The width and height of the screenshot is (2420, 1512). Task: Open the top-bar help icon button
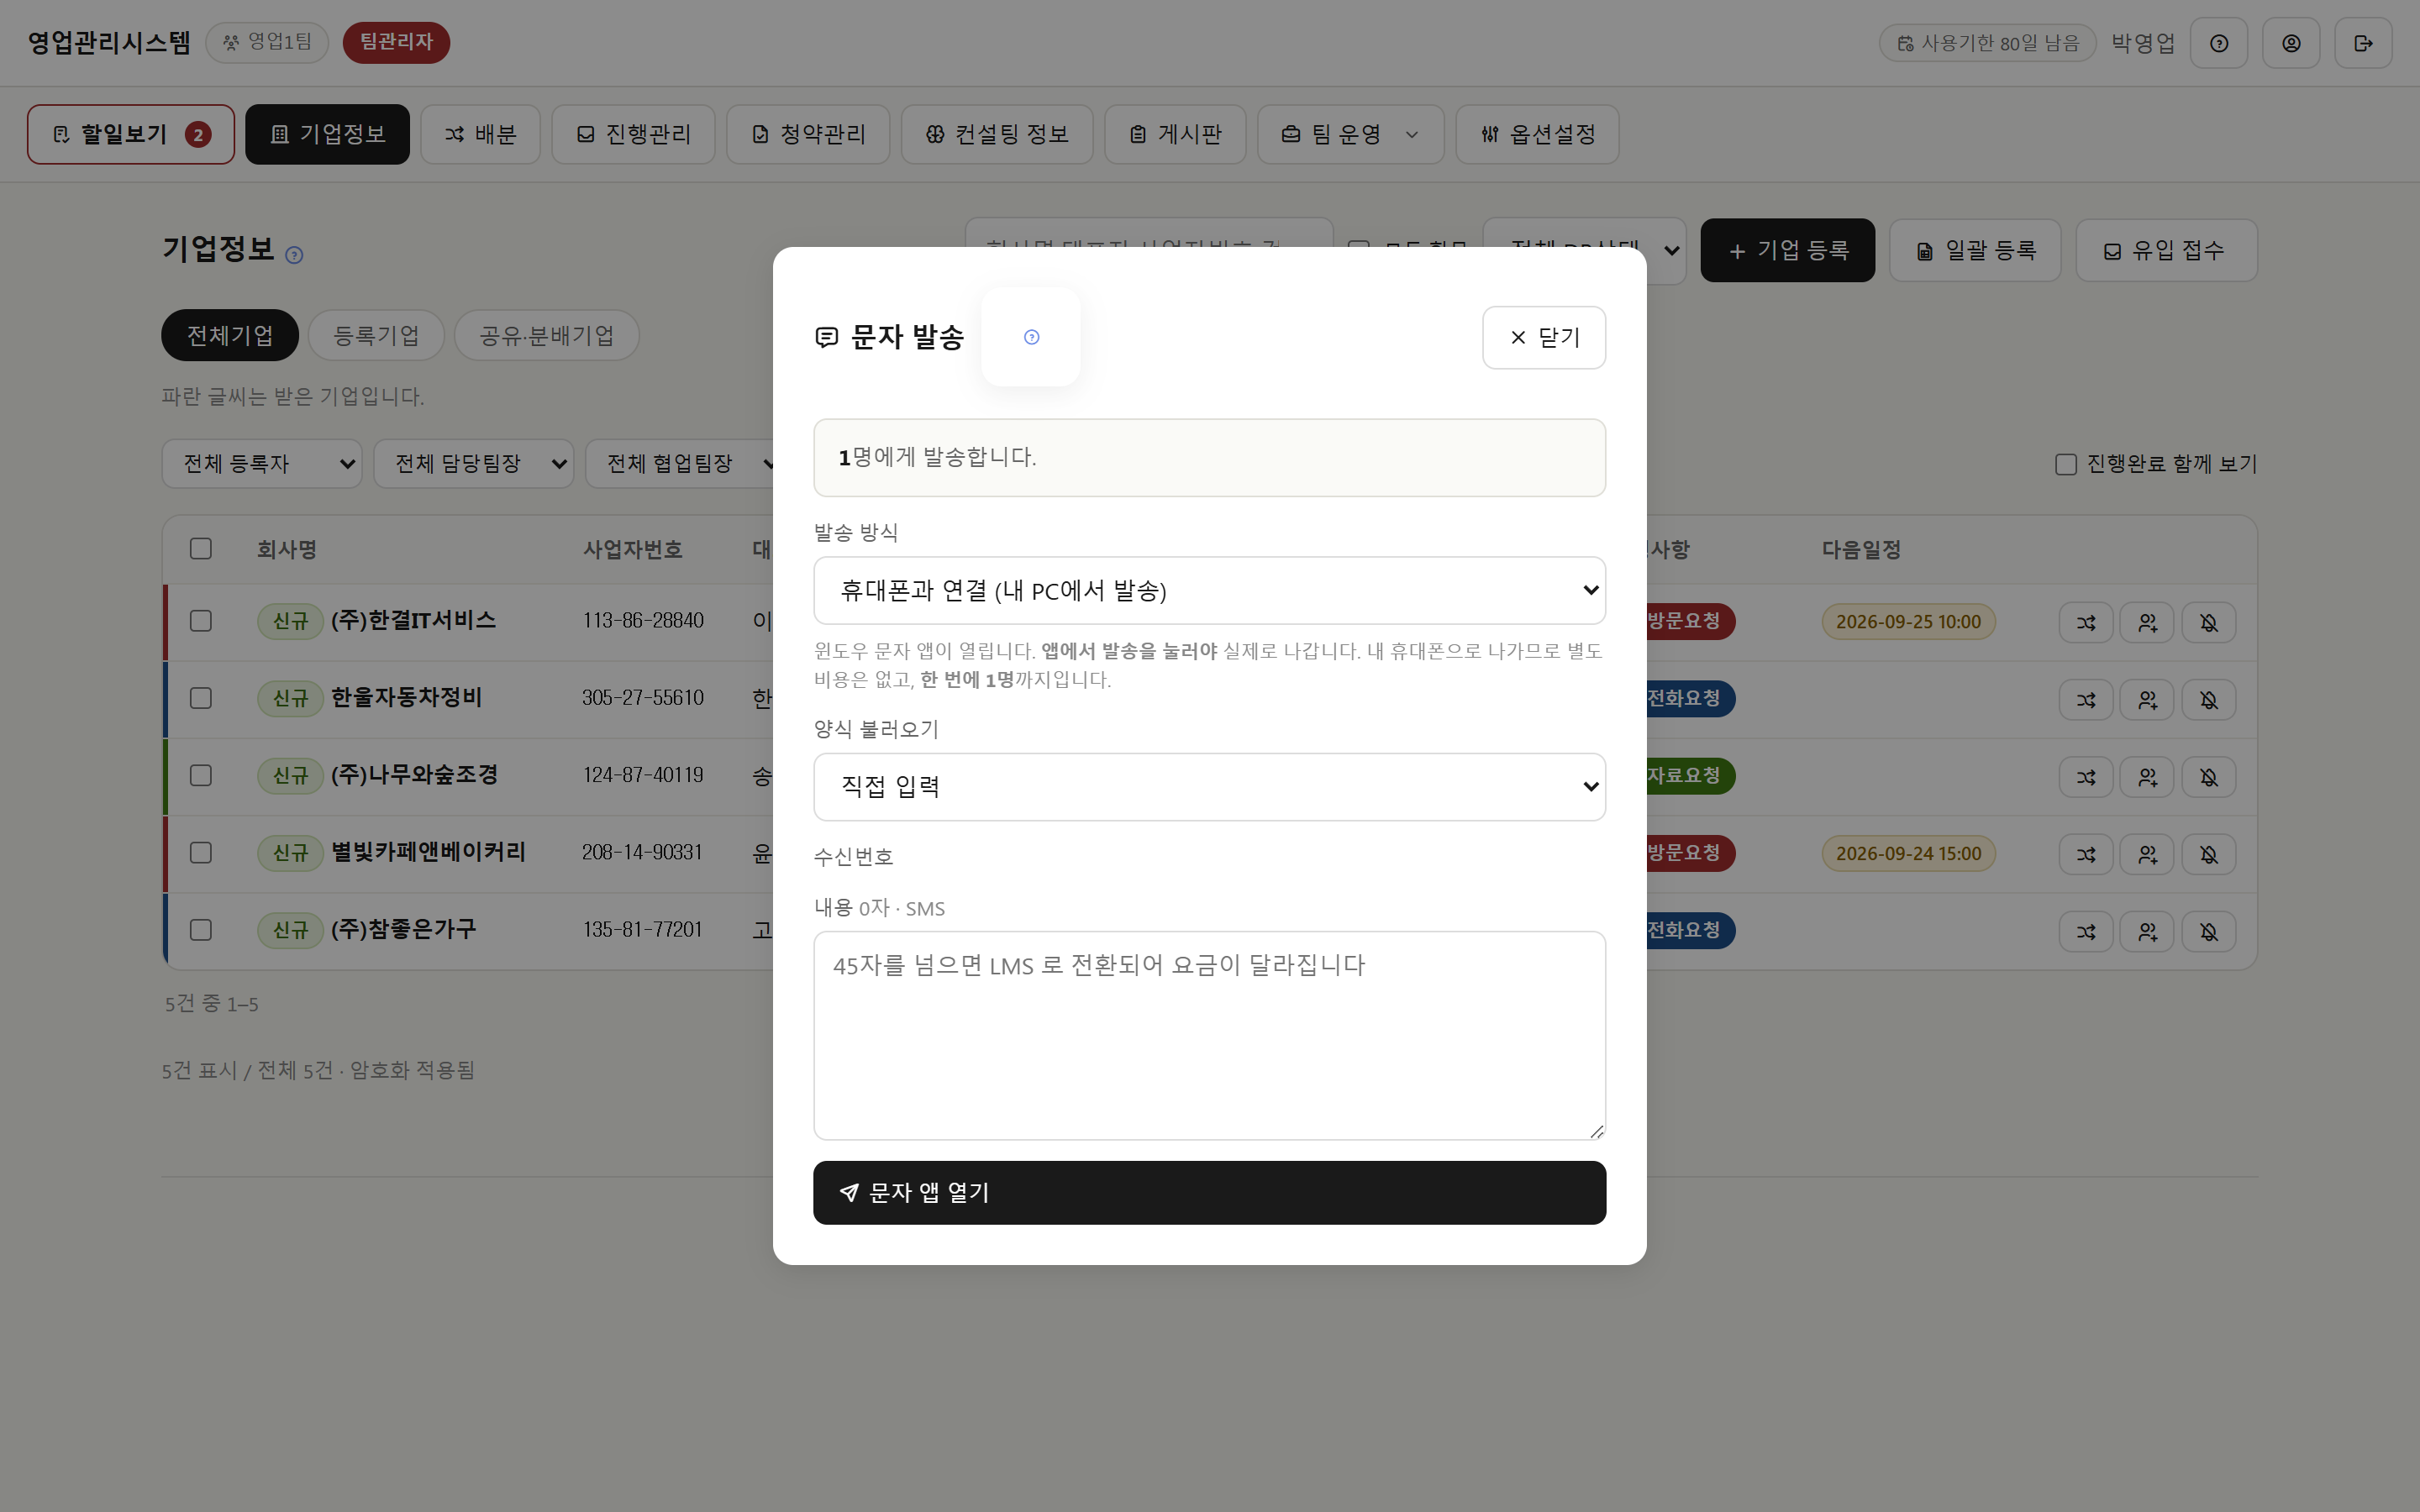pos(2218,43)
